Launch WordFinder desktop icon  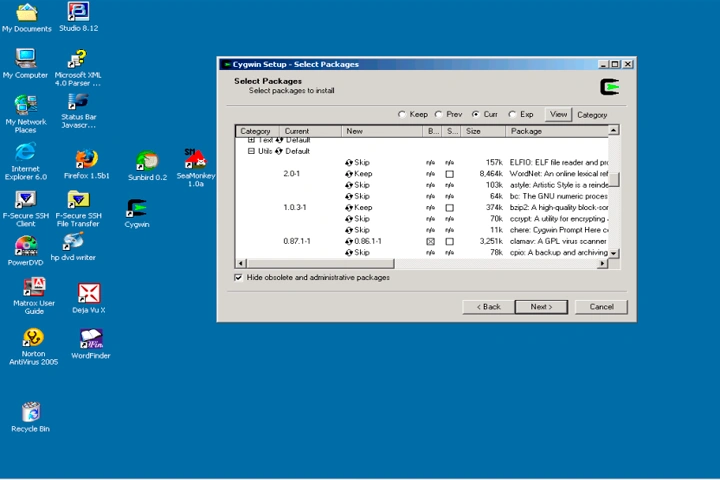pos(91,344)
